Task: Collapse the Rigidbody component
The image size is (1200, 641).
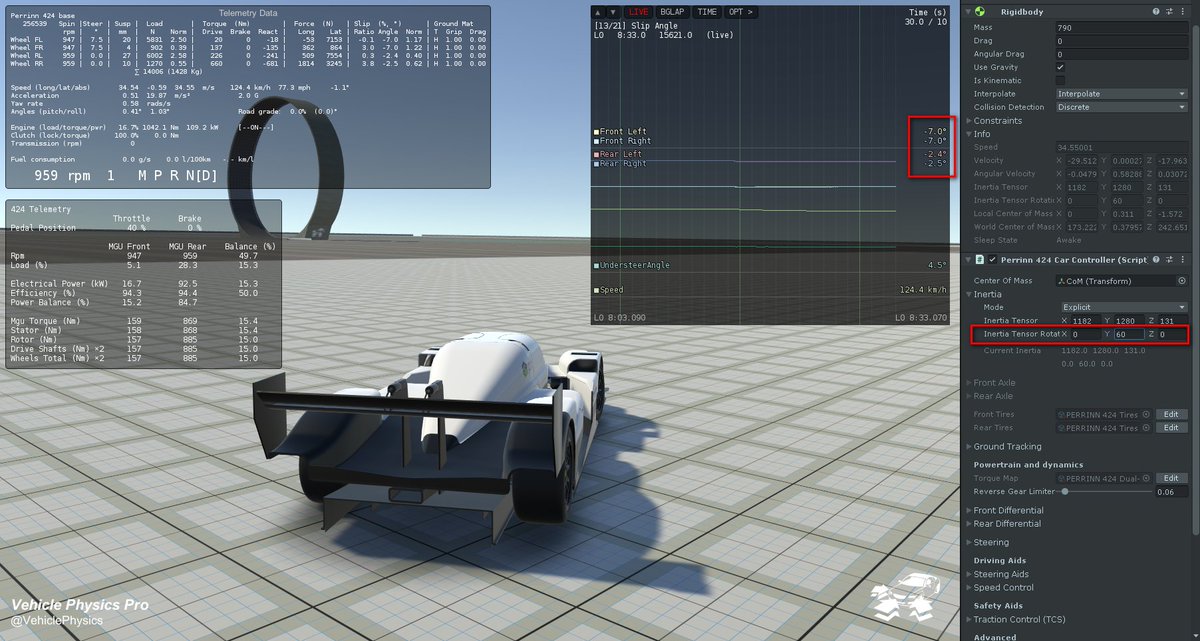Action: pyautogui.click(x=968, y=12)
